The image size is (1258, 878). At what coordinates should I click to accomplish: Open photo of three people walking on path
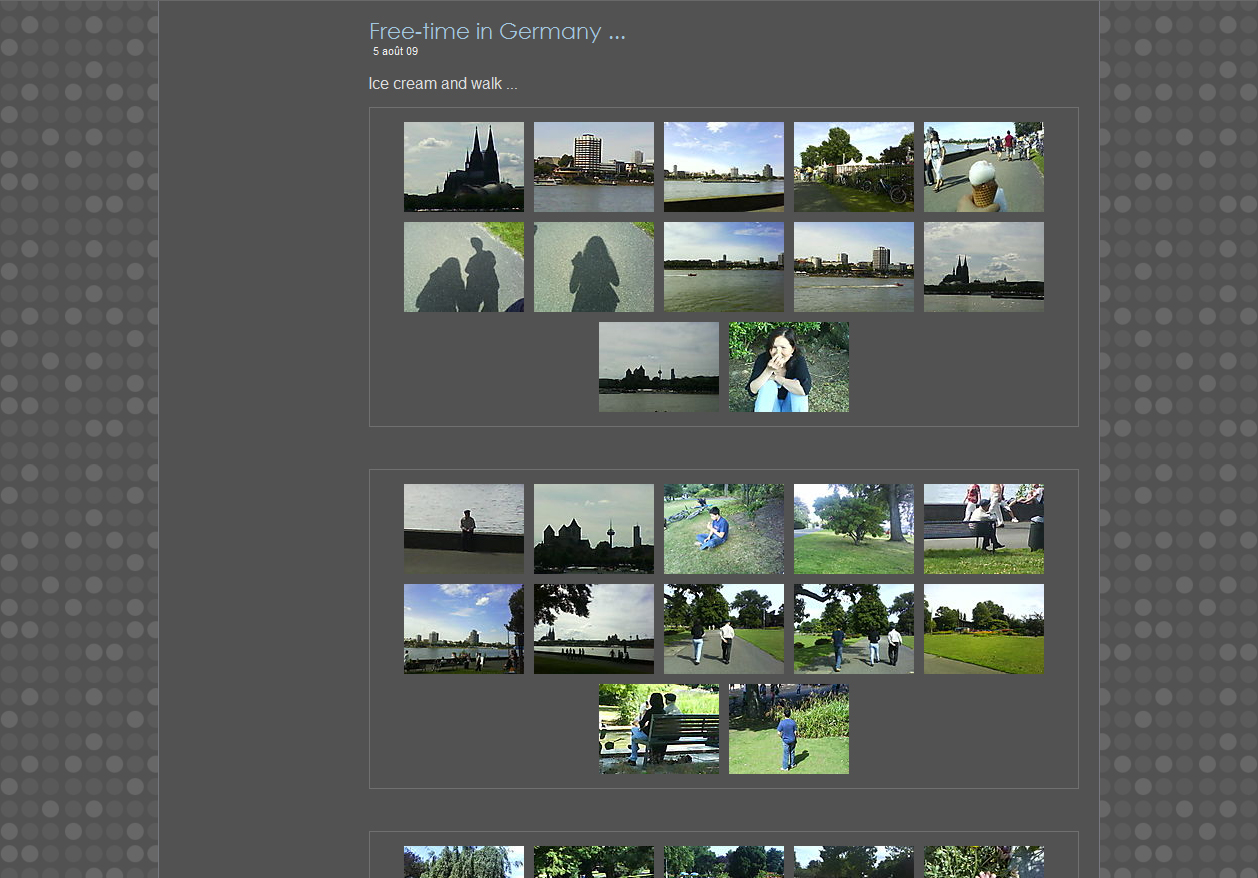point(853,629)
